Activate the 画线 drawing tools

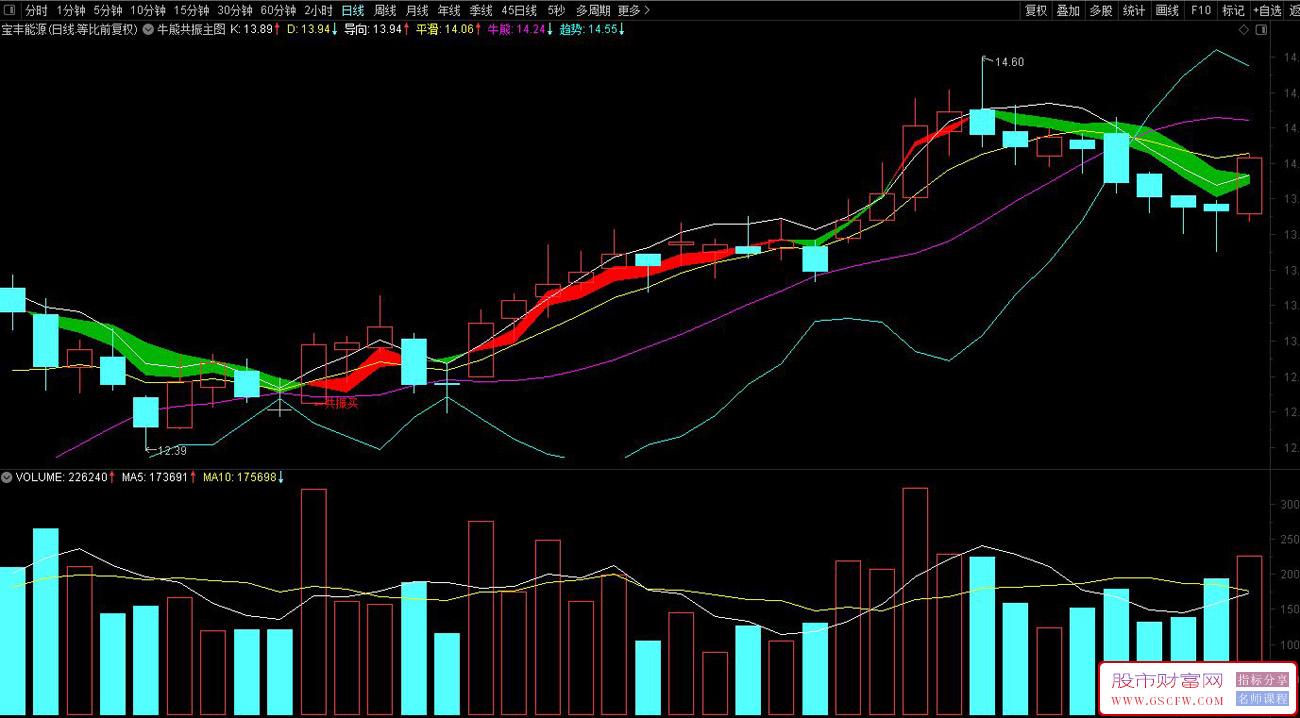(x=1167, y=10)
